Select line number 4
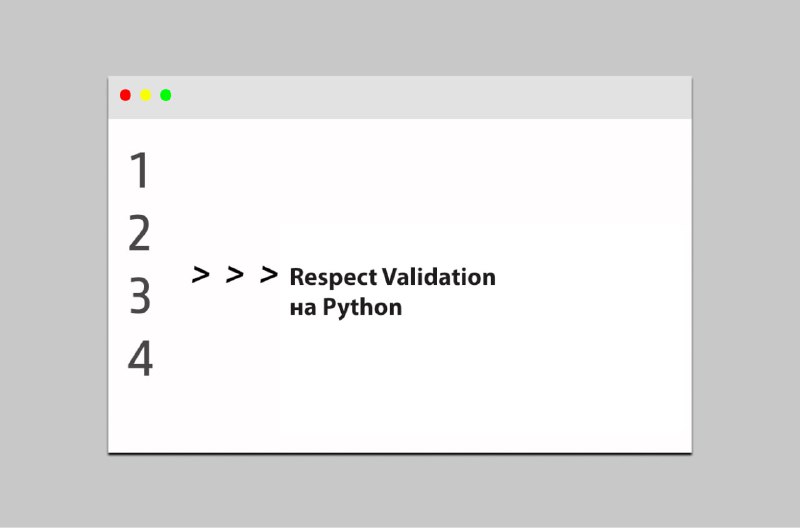This screenshot has width=800, height=528. coord(140,359)
